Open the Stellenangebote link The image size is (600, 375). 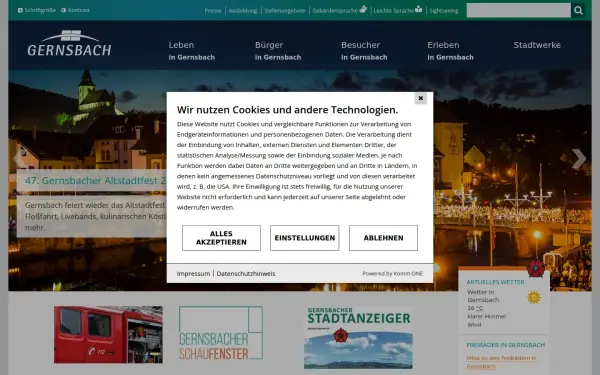285,11
